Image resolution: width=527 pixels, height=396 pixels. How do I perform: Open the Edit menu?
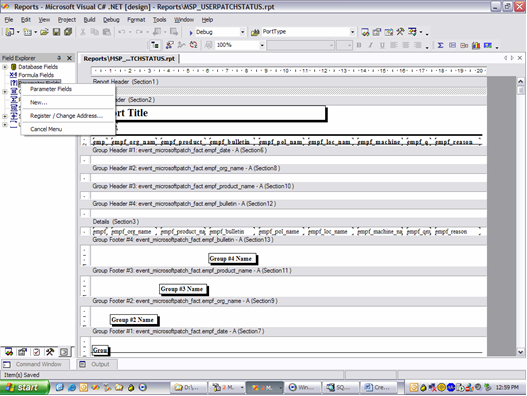click(x=26, y=20)
